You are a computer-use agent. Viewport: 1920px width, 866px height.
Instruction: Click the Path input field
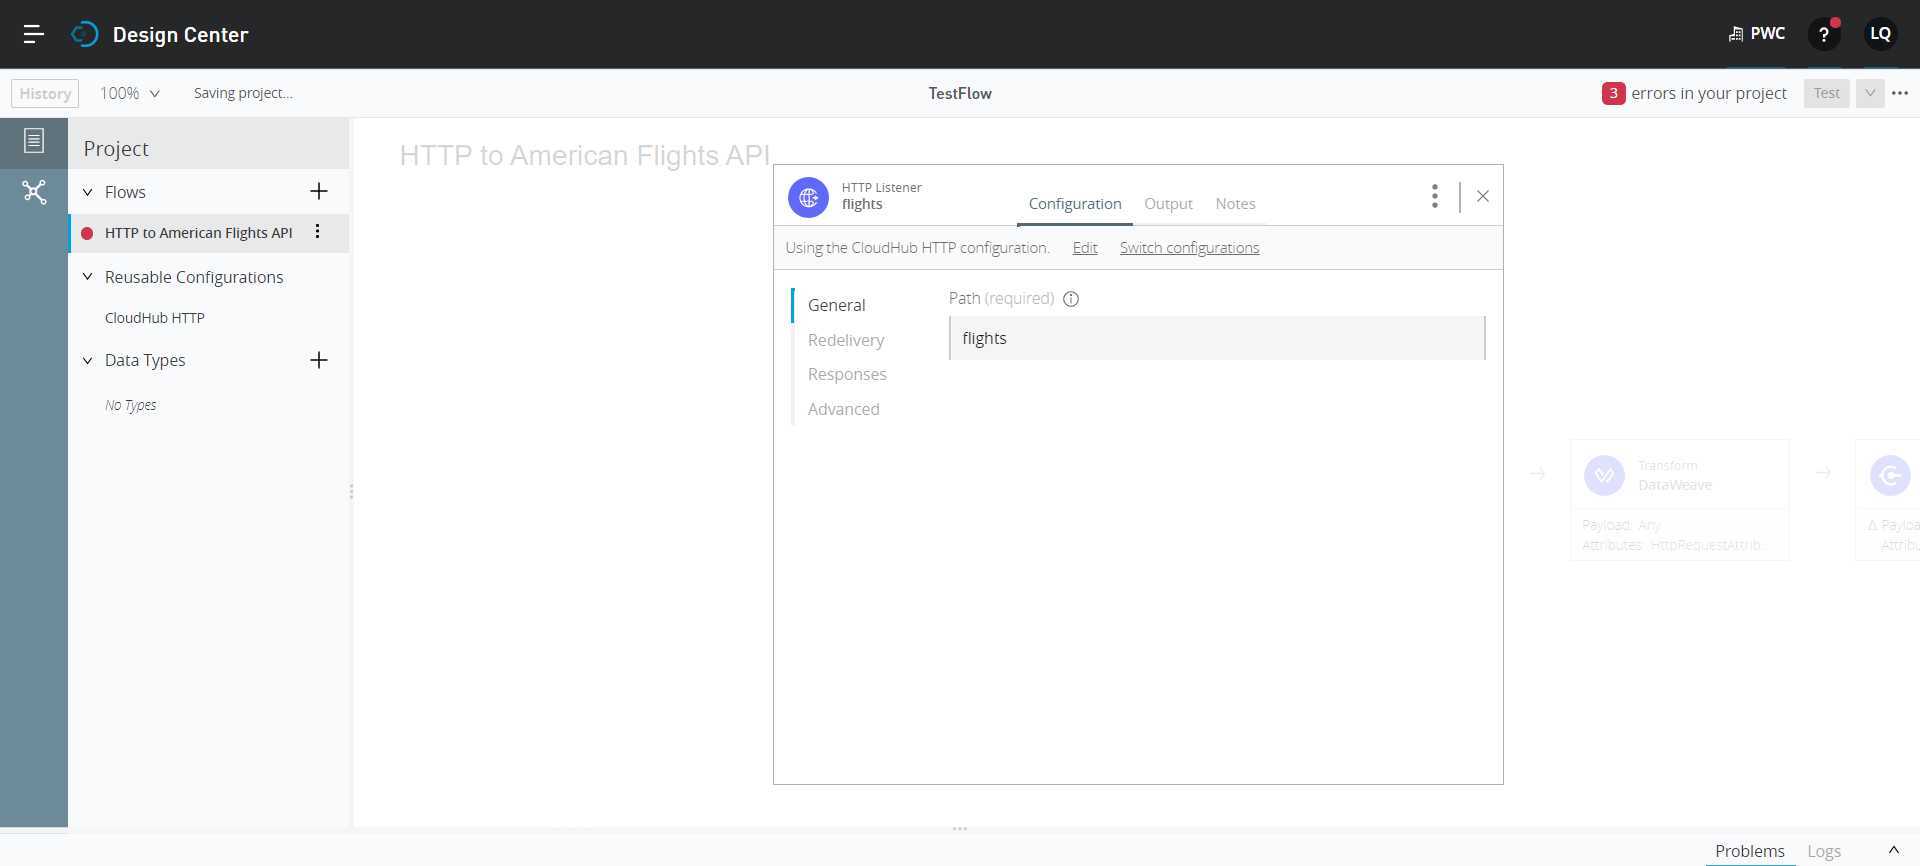click(x=1216, y=338)
